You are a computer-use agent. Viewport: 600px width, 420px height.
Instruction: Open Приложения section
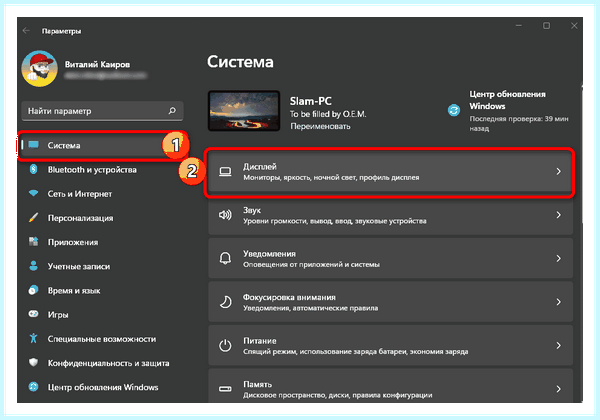click(x=73, y=242)
